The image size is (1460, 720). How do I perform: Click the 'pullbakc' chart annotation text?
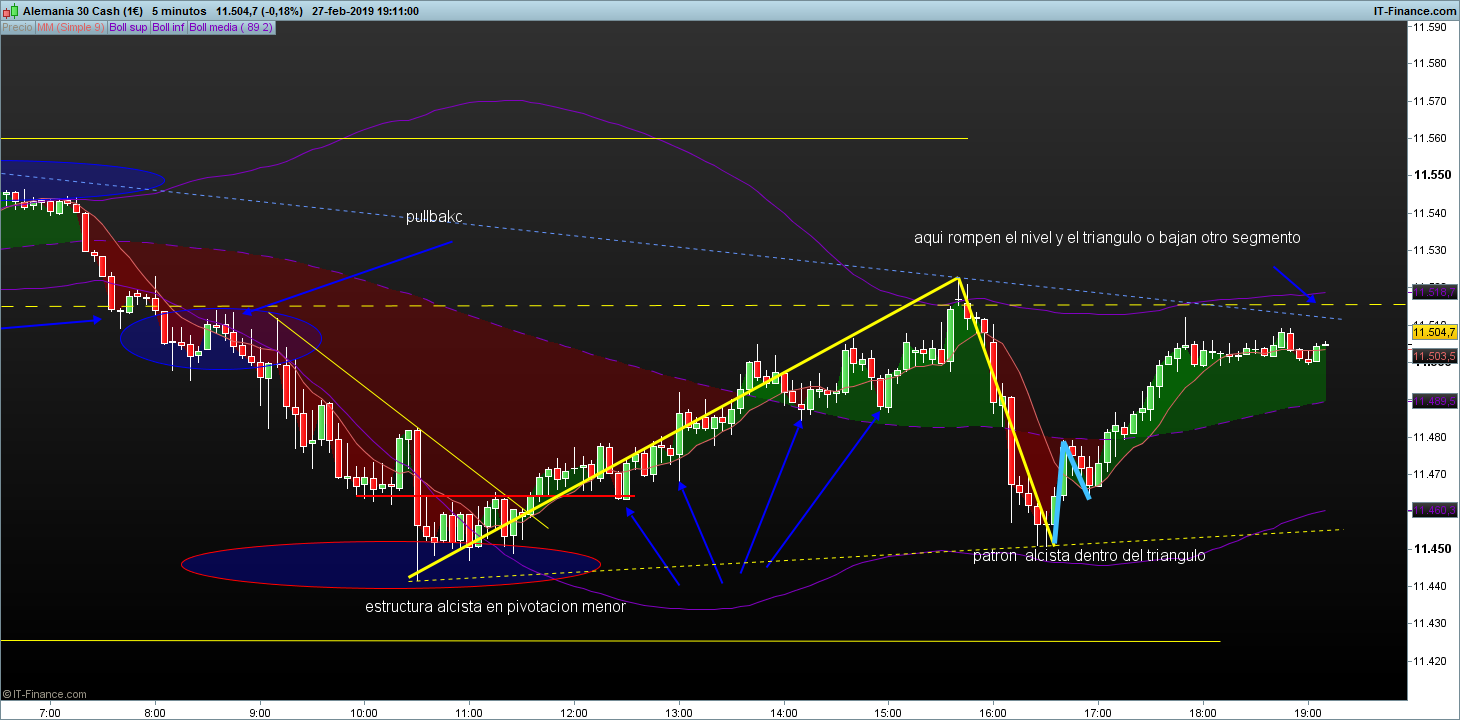pos(434,217)
